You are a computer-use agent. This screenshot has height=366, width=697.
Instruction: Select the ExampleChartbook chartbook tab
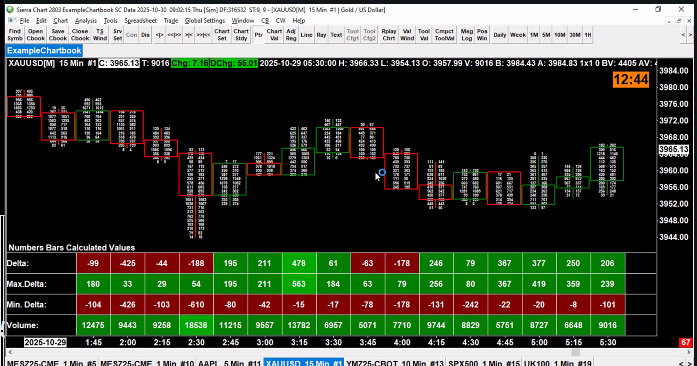44,50
